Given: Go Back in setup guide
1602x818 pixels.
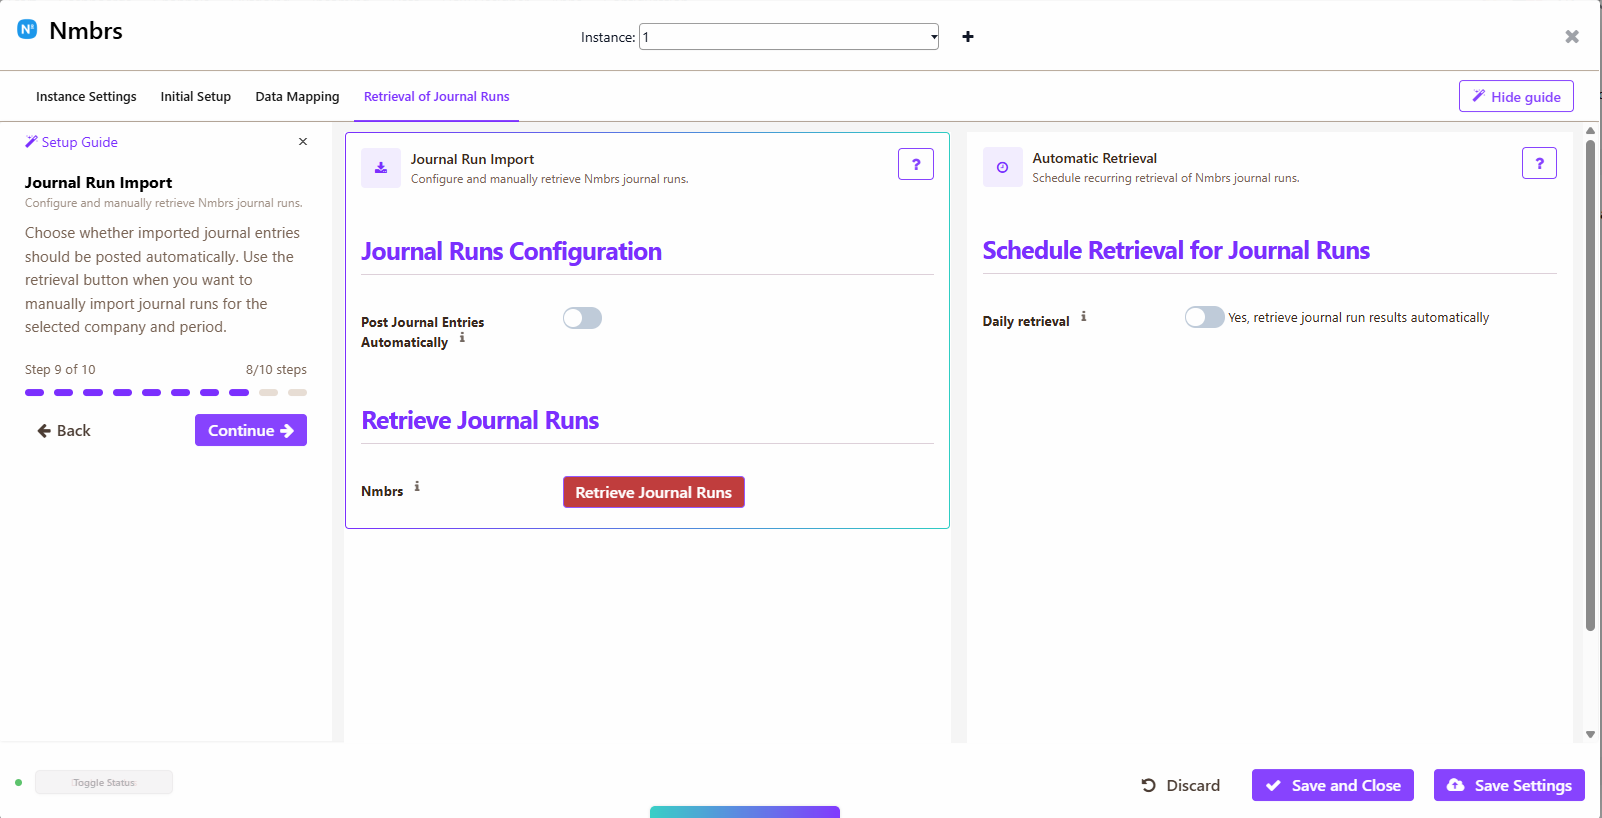Looking at the screenshot, I should (64, 431).
